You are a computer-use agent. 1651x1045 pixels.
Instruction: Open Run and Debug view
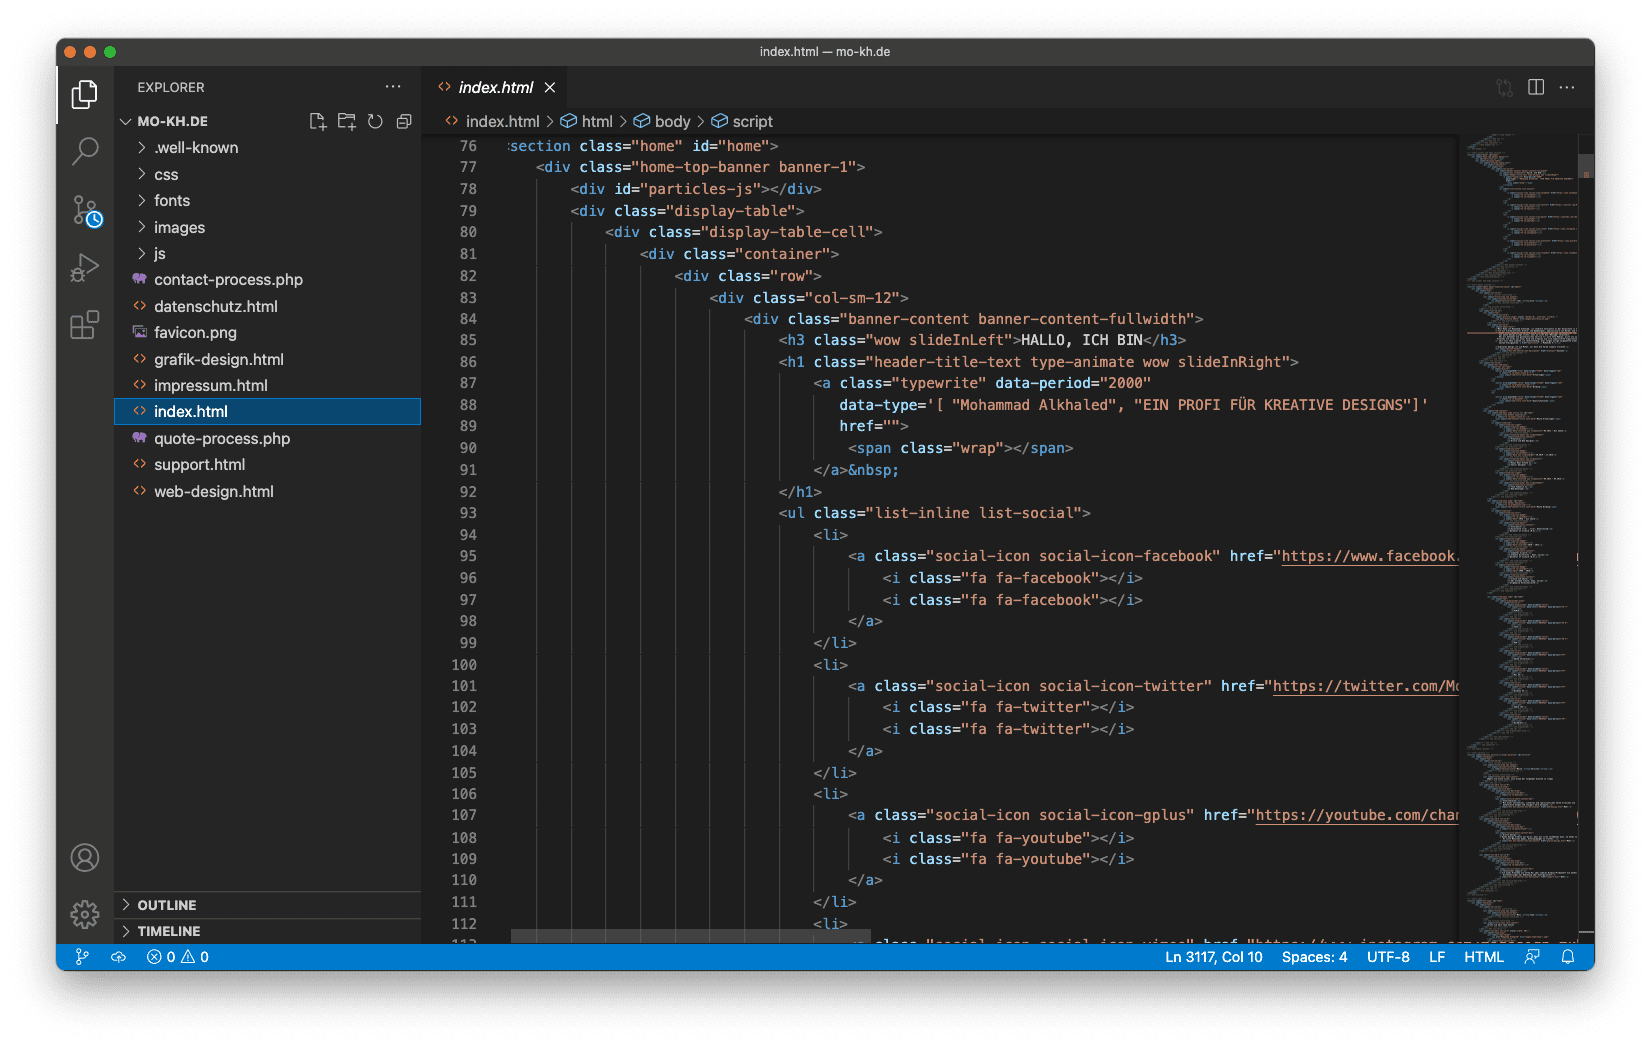(x=85, y=268)
